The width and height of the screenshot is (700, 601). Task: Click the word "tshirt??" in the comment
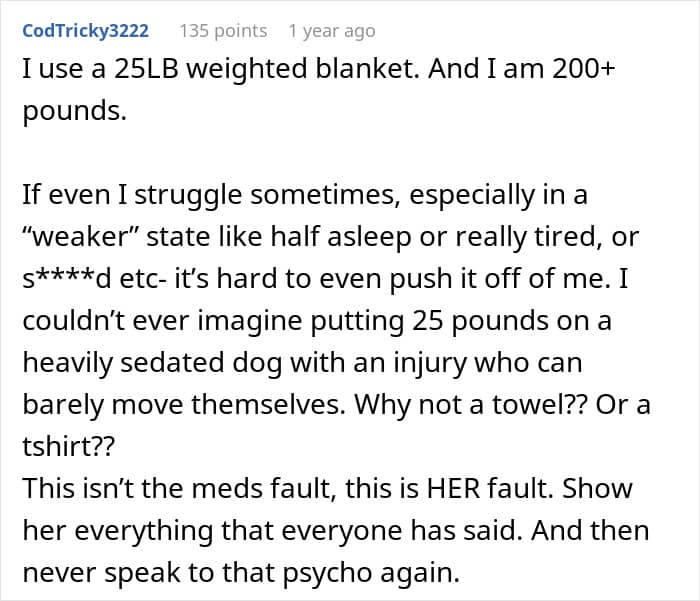click(x=69, y=446)
